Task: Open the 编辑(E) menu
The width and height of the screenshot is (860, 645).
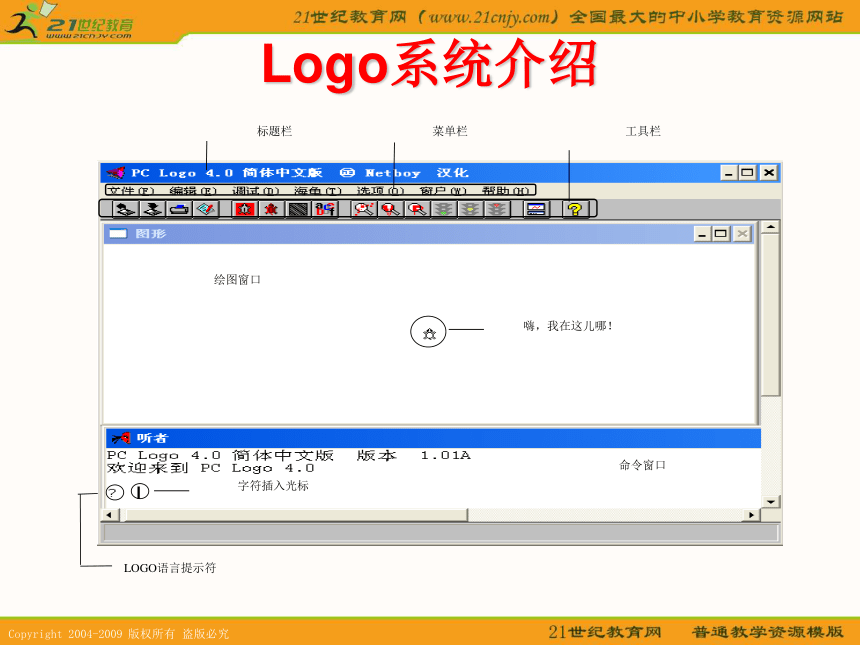Action: [193, 191]
